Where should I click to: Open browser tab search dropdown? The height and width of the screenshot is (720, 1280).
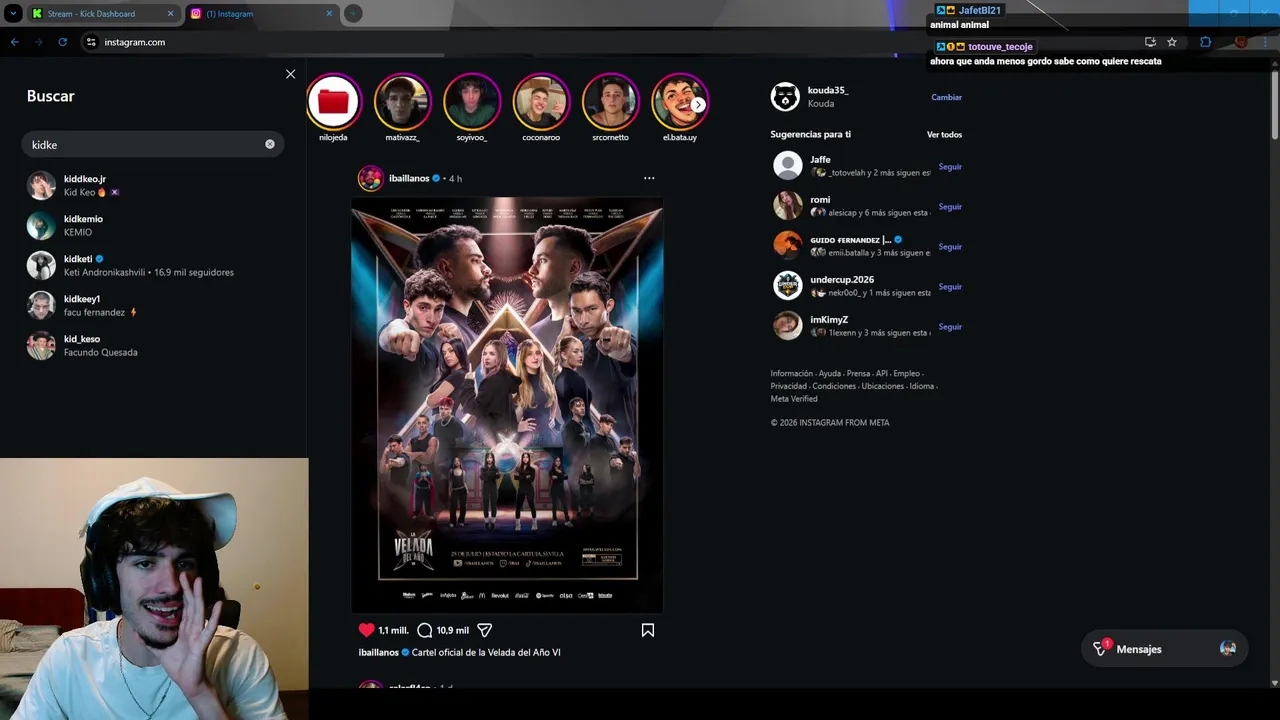[13, 13]
